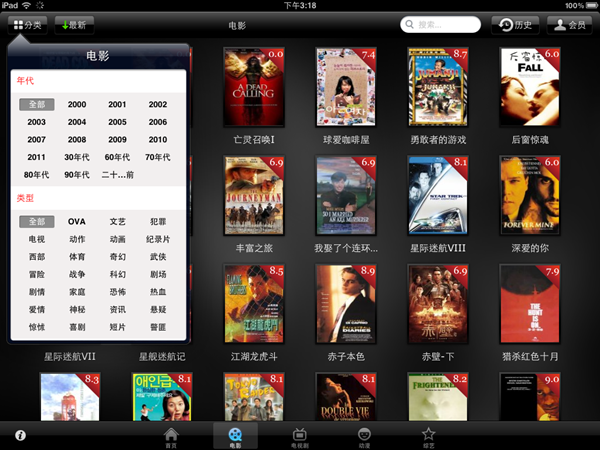Open the 赤壁-下 poster

coord(438,304)
